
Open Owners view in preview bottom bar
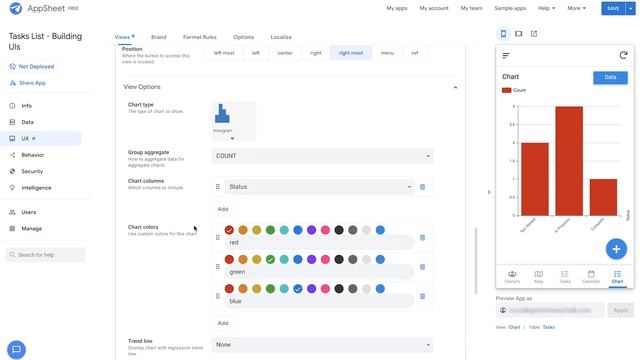pos(512,277)
